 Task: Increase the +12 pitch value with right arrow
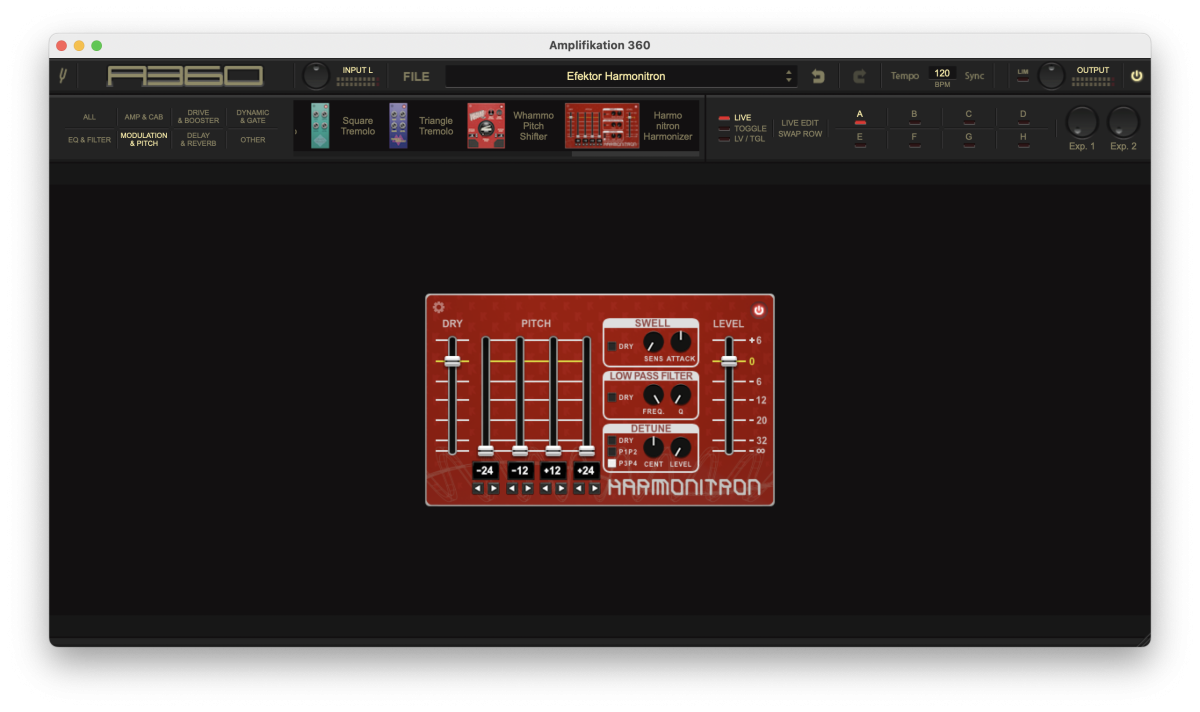click(x=561, y=489)
